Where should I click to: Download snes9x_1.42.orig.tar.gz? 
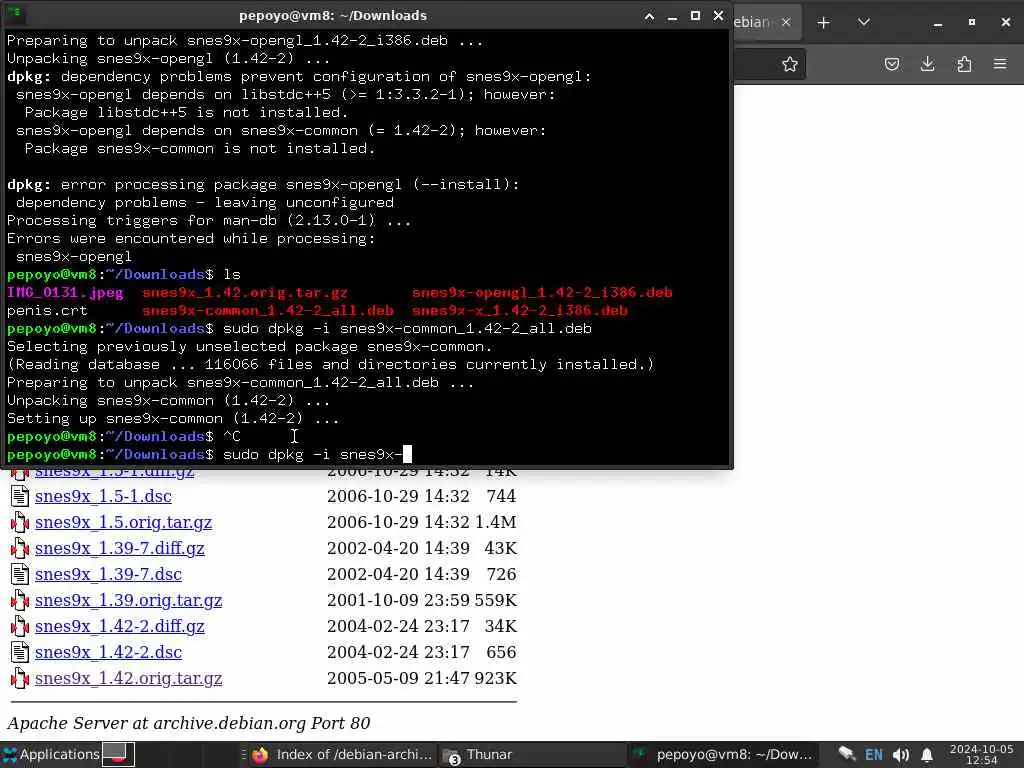point(129,679)
